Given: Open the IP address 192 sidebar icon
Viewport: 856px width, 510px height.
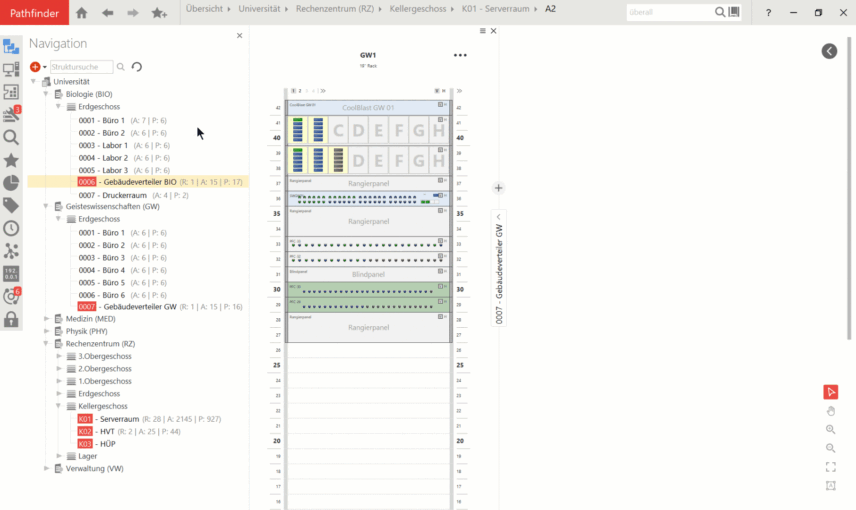Looking at the screenshot, I should (11, 273).
